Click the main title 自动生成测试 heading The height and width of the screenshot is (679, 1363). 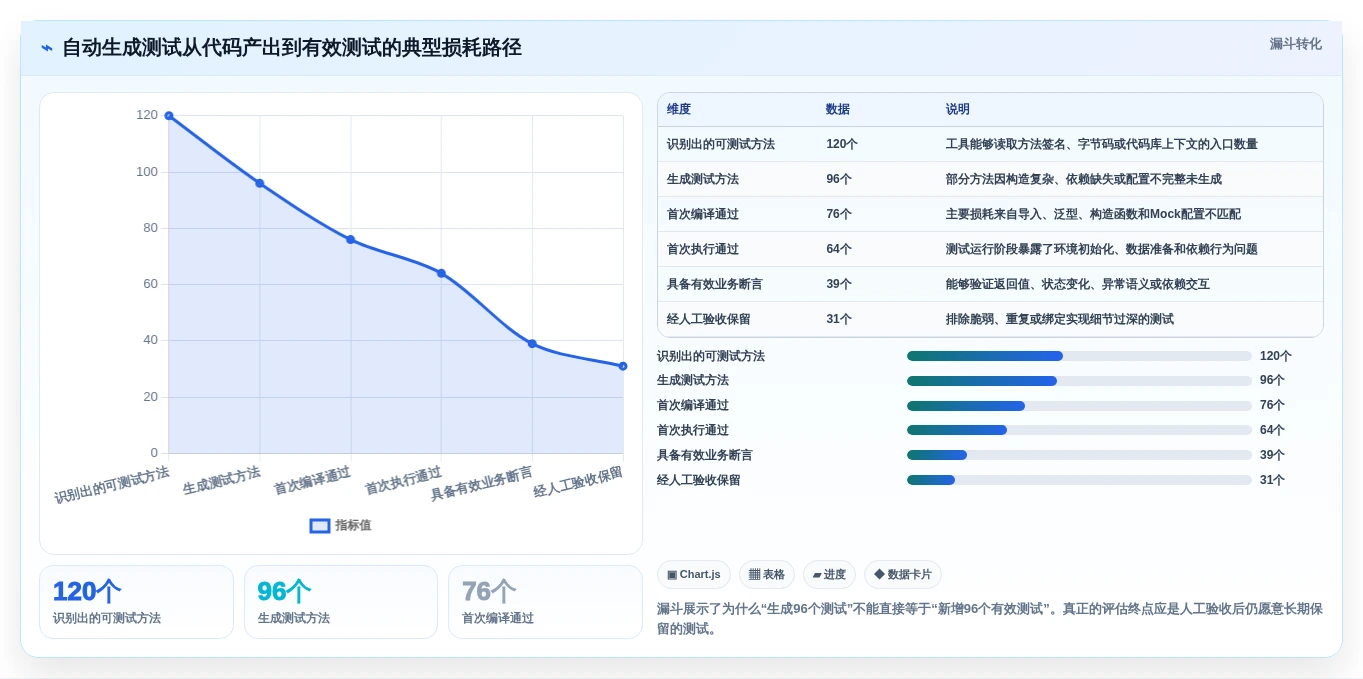pos(292,47)
